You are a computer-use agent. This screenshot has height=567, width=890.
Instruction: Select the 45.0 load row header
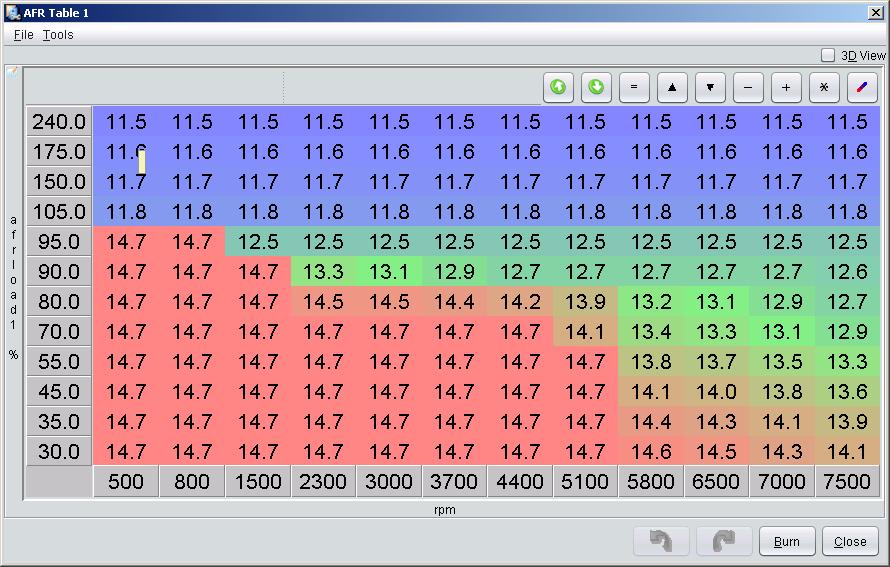click(59, 392)
